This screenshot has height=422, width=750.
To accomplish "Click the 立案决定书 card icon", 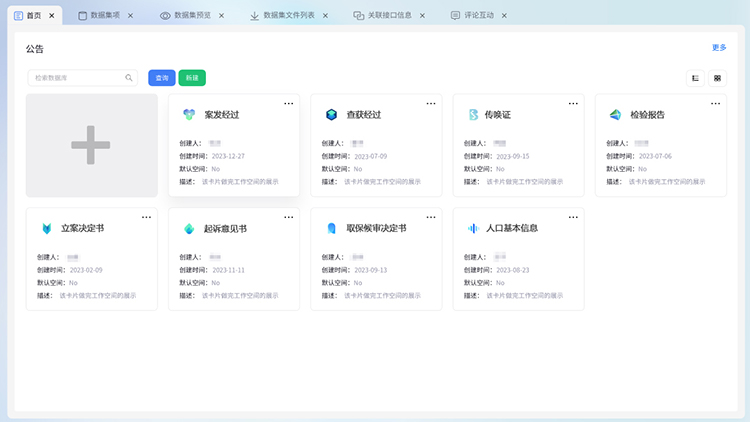I will pyautogui.click(x=47, y=228).
